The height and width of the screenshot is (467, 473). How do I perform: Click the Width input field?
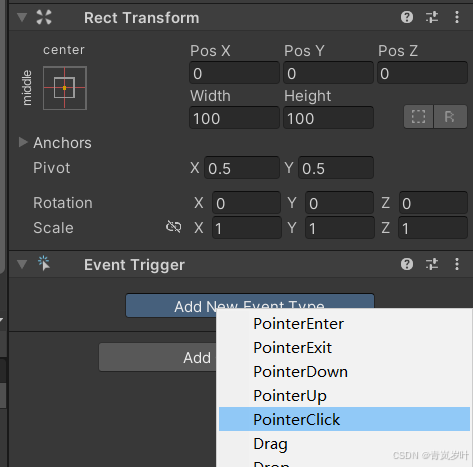pos(234,118)
